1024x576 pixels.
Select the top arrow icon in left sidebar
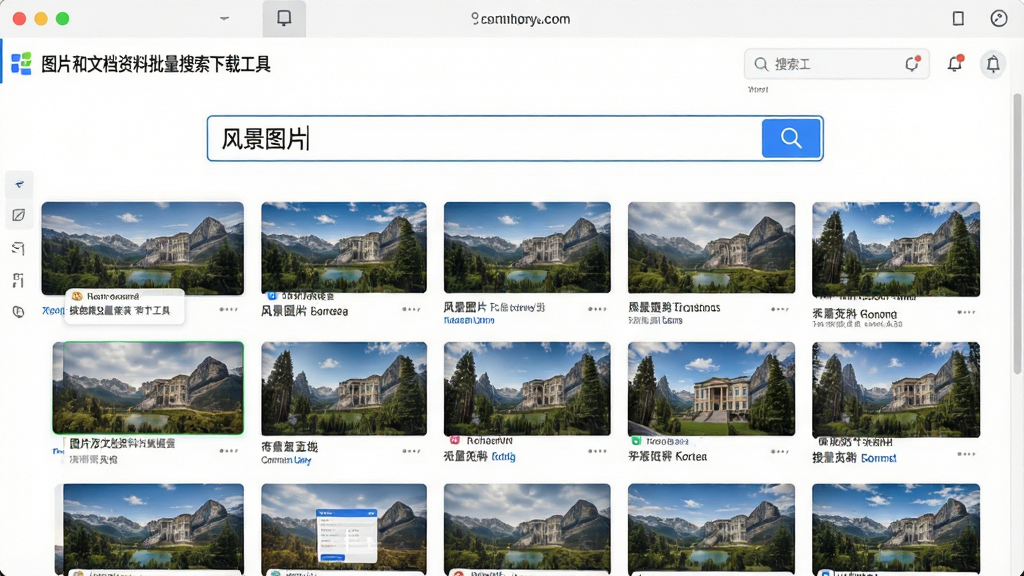19,184
